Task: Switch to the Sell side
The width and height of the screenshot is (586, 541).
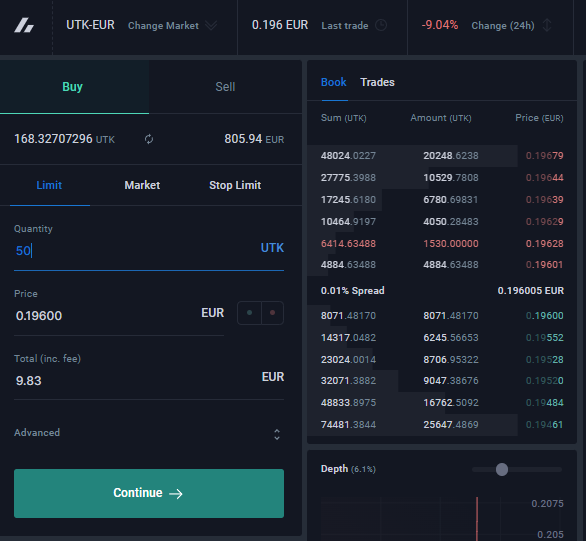Action: 225,87
